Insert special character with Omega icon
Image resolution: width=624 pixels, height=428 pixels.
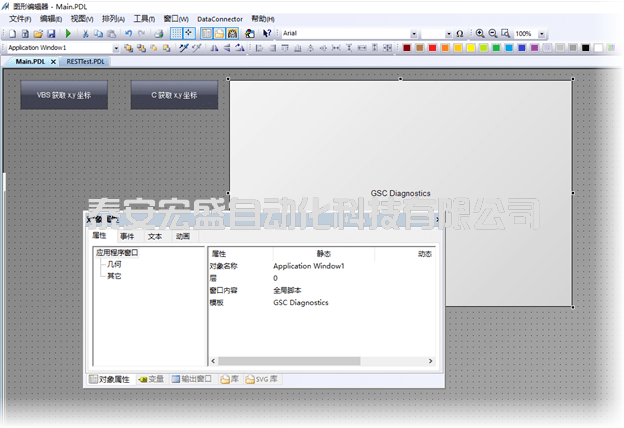(x=459, y=33)
